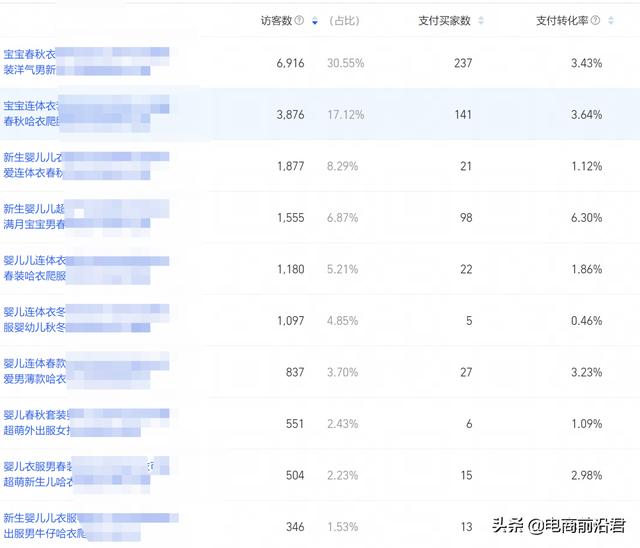640x548 pixels.
Task: Click the conversion rate 1.86%
Action: [x=587, y=269]
